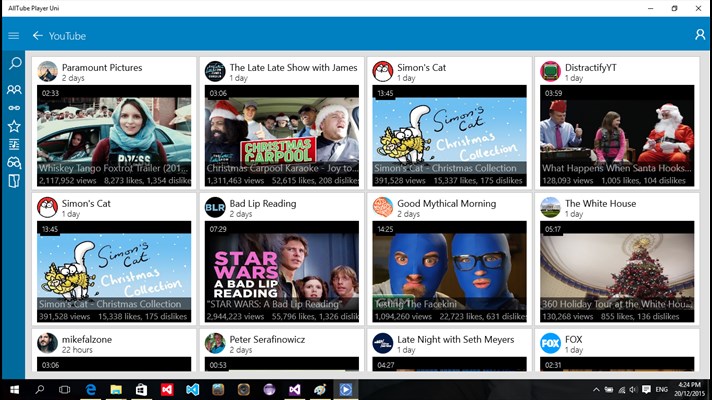Open the Late Night with Seth Meyers name

(x=455, y=339)
